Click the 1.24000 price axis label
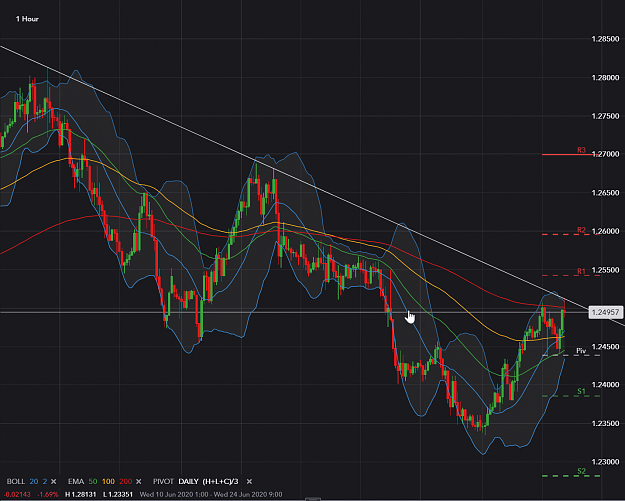The image size is (625, 501). pyautogui.click(x=605, y=385)
